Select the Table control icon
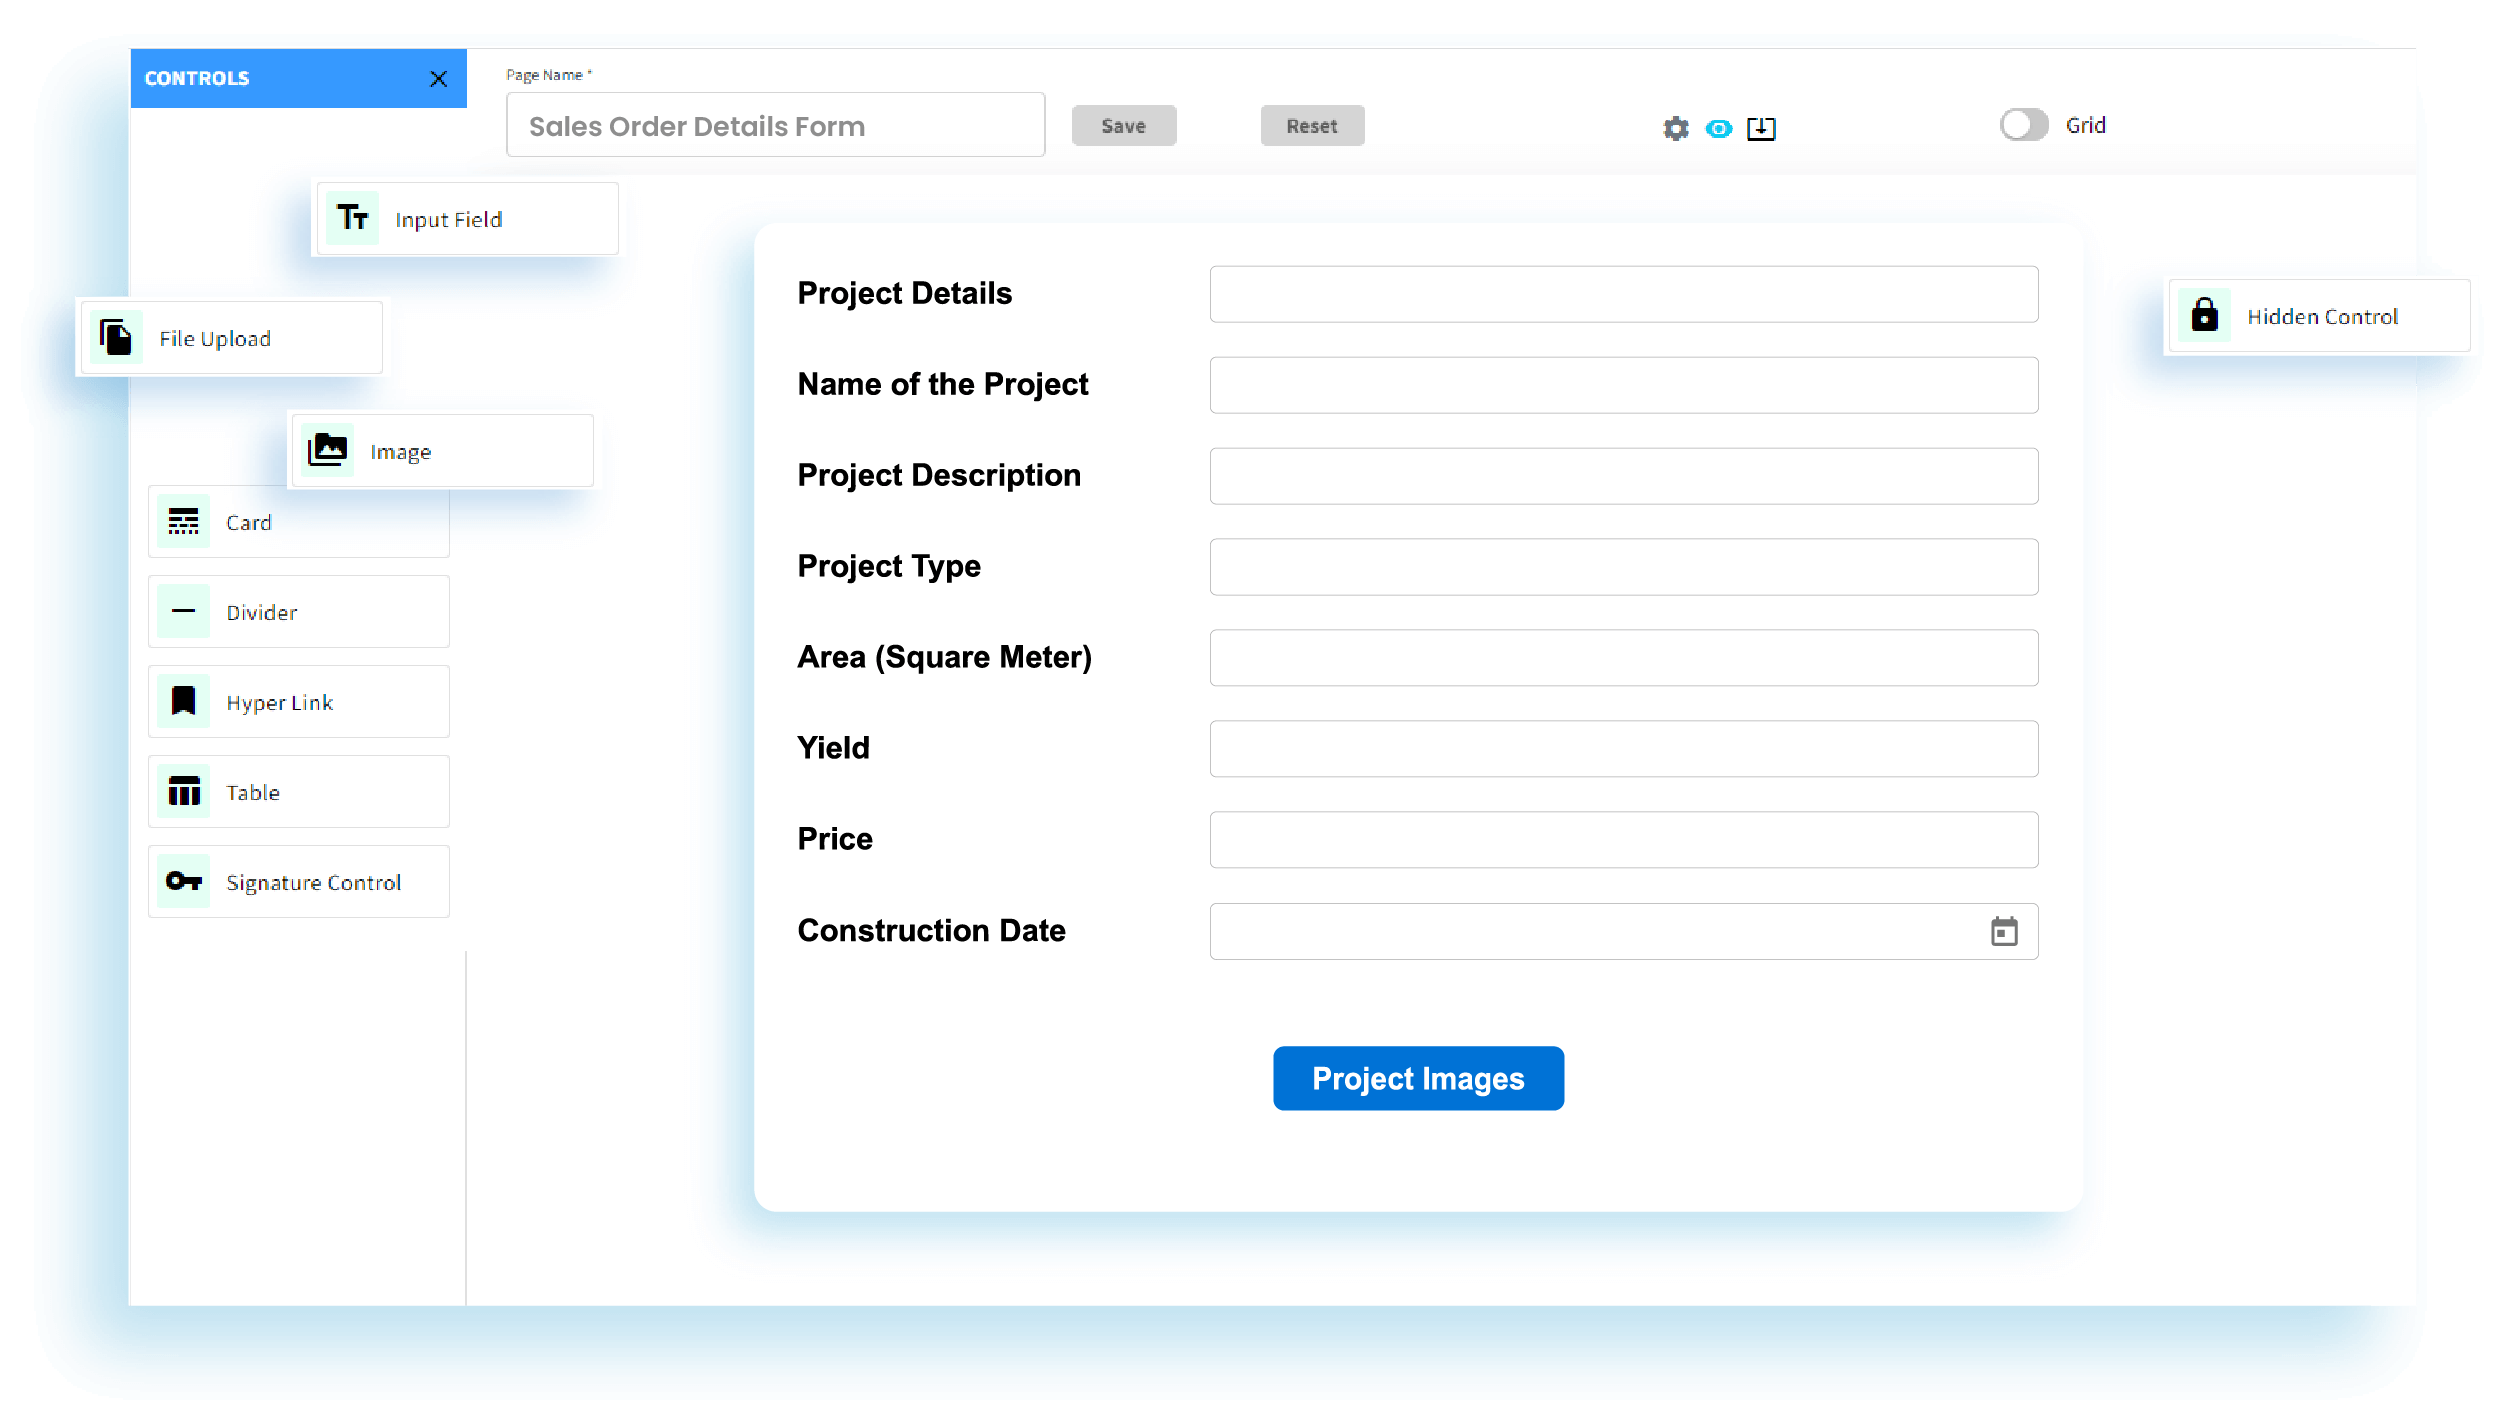 coord(184,792)
